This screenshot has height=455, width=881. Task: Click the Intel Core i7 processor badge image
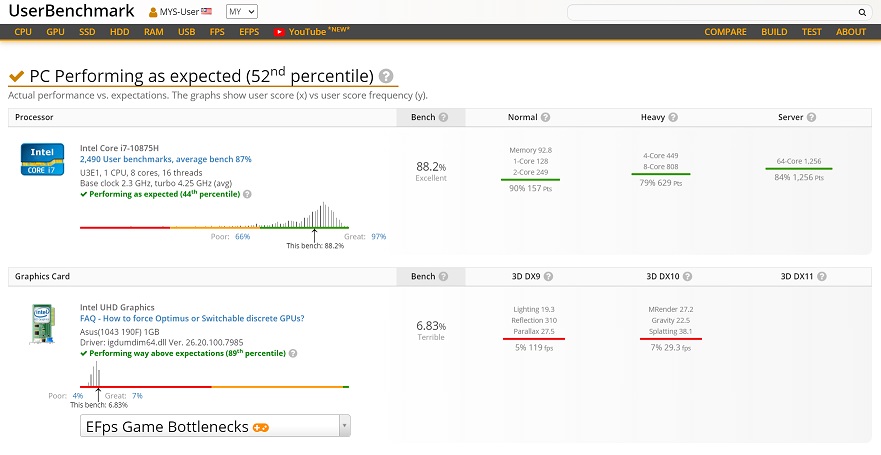[43, 159]
